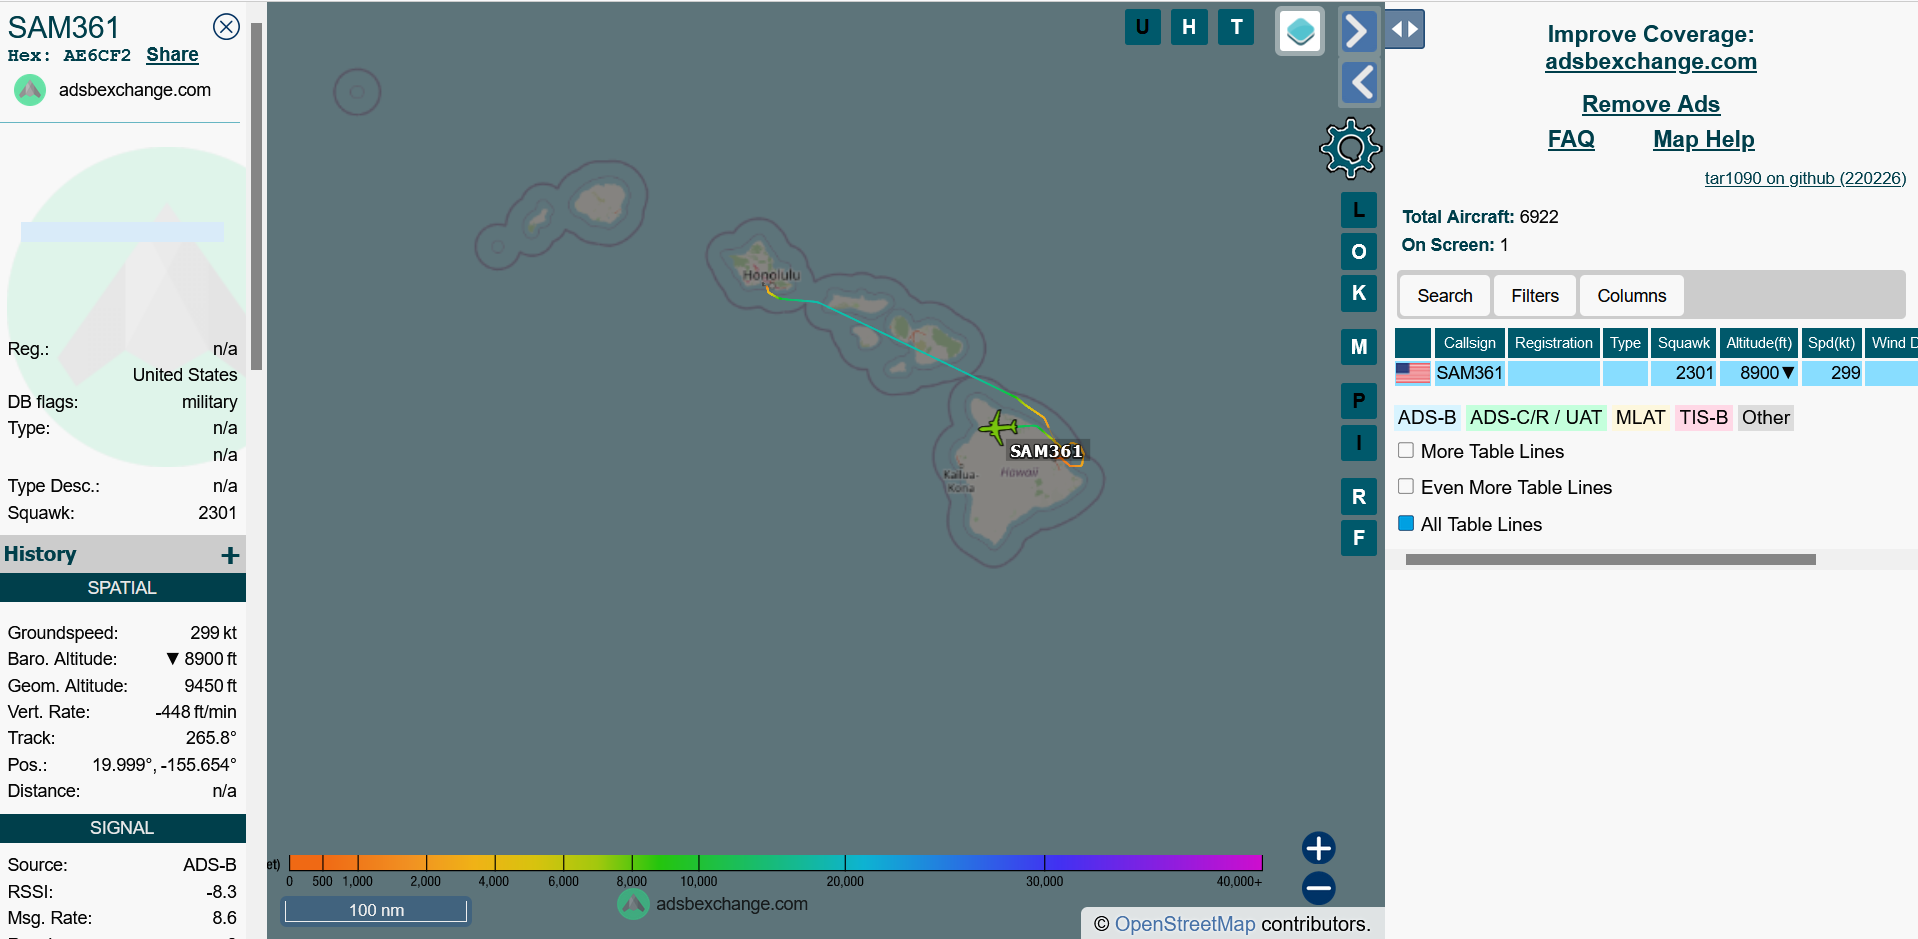Select the SAM361 aircraft icon on map
Screen dimensions: 1918x939
998,427
